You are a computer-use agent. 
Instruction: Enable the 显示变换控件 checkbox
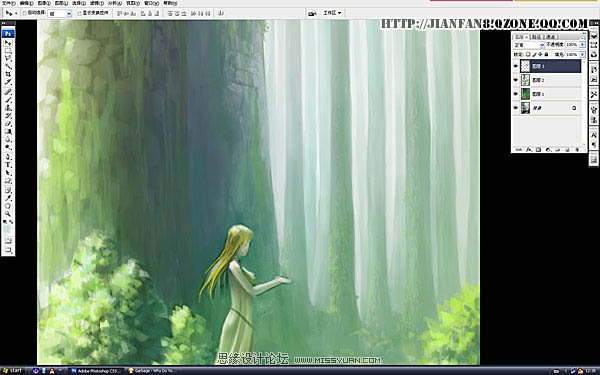tap(80, 13)
